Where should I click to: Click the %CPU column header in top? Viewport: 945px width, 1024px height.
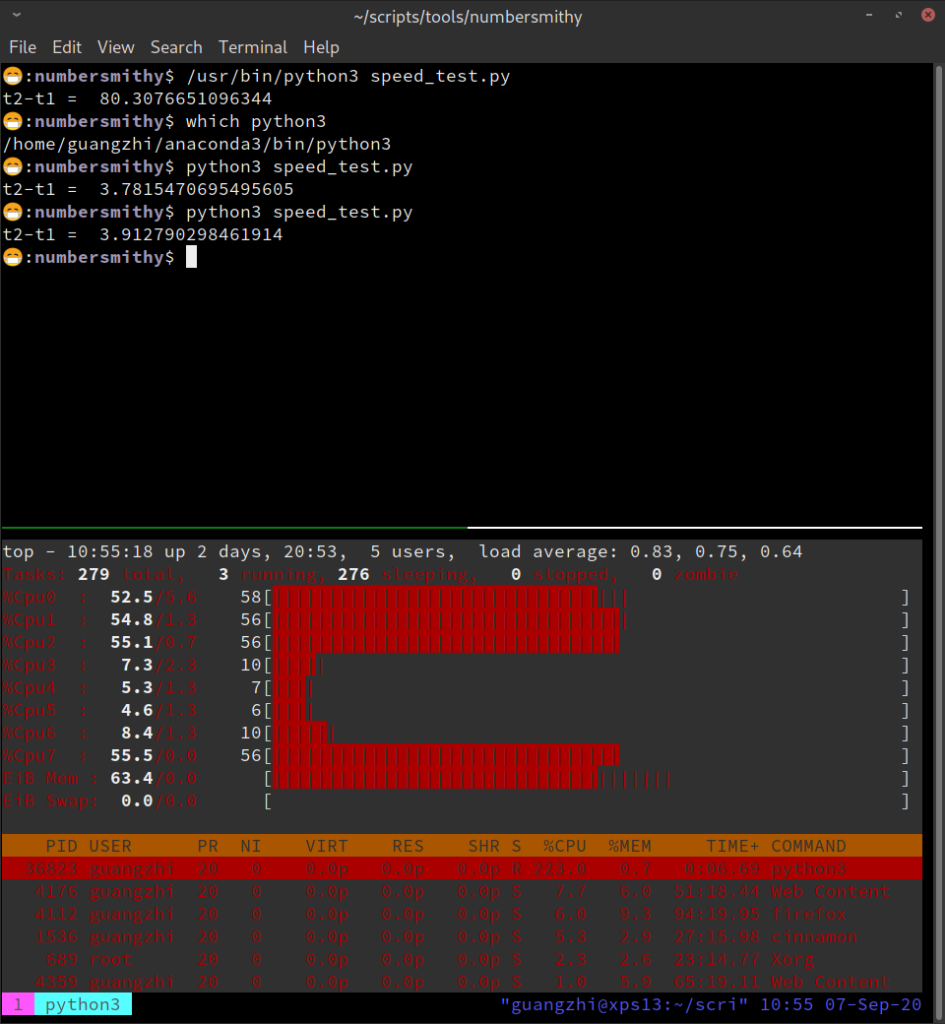tap(564, 846)
